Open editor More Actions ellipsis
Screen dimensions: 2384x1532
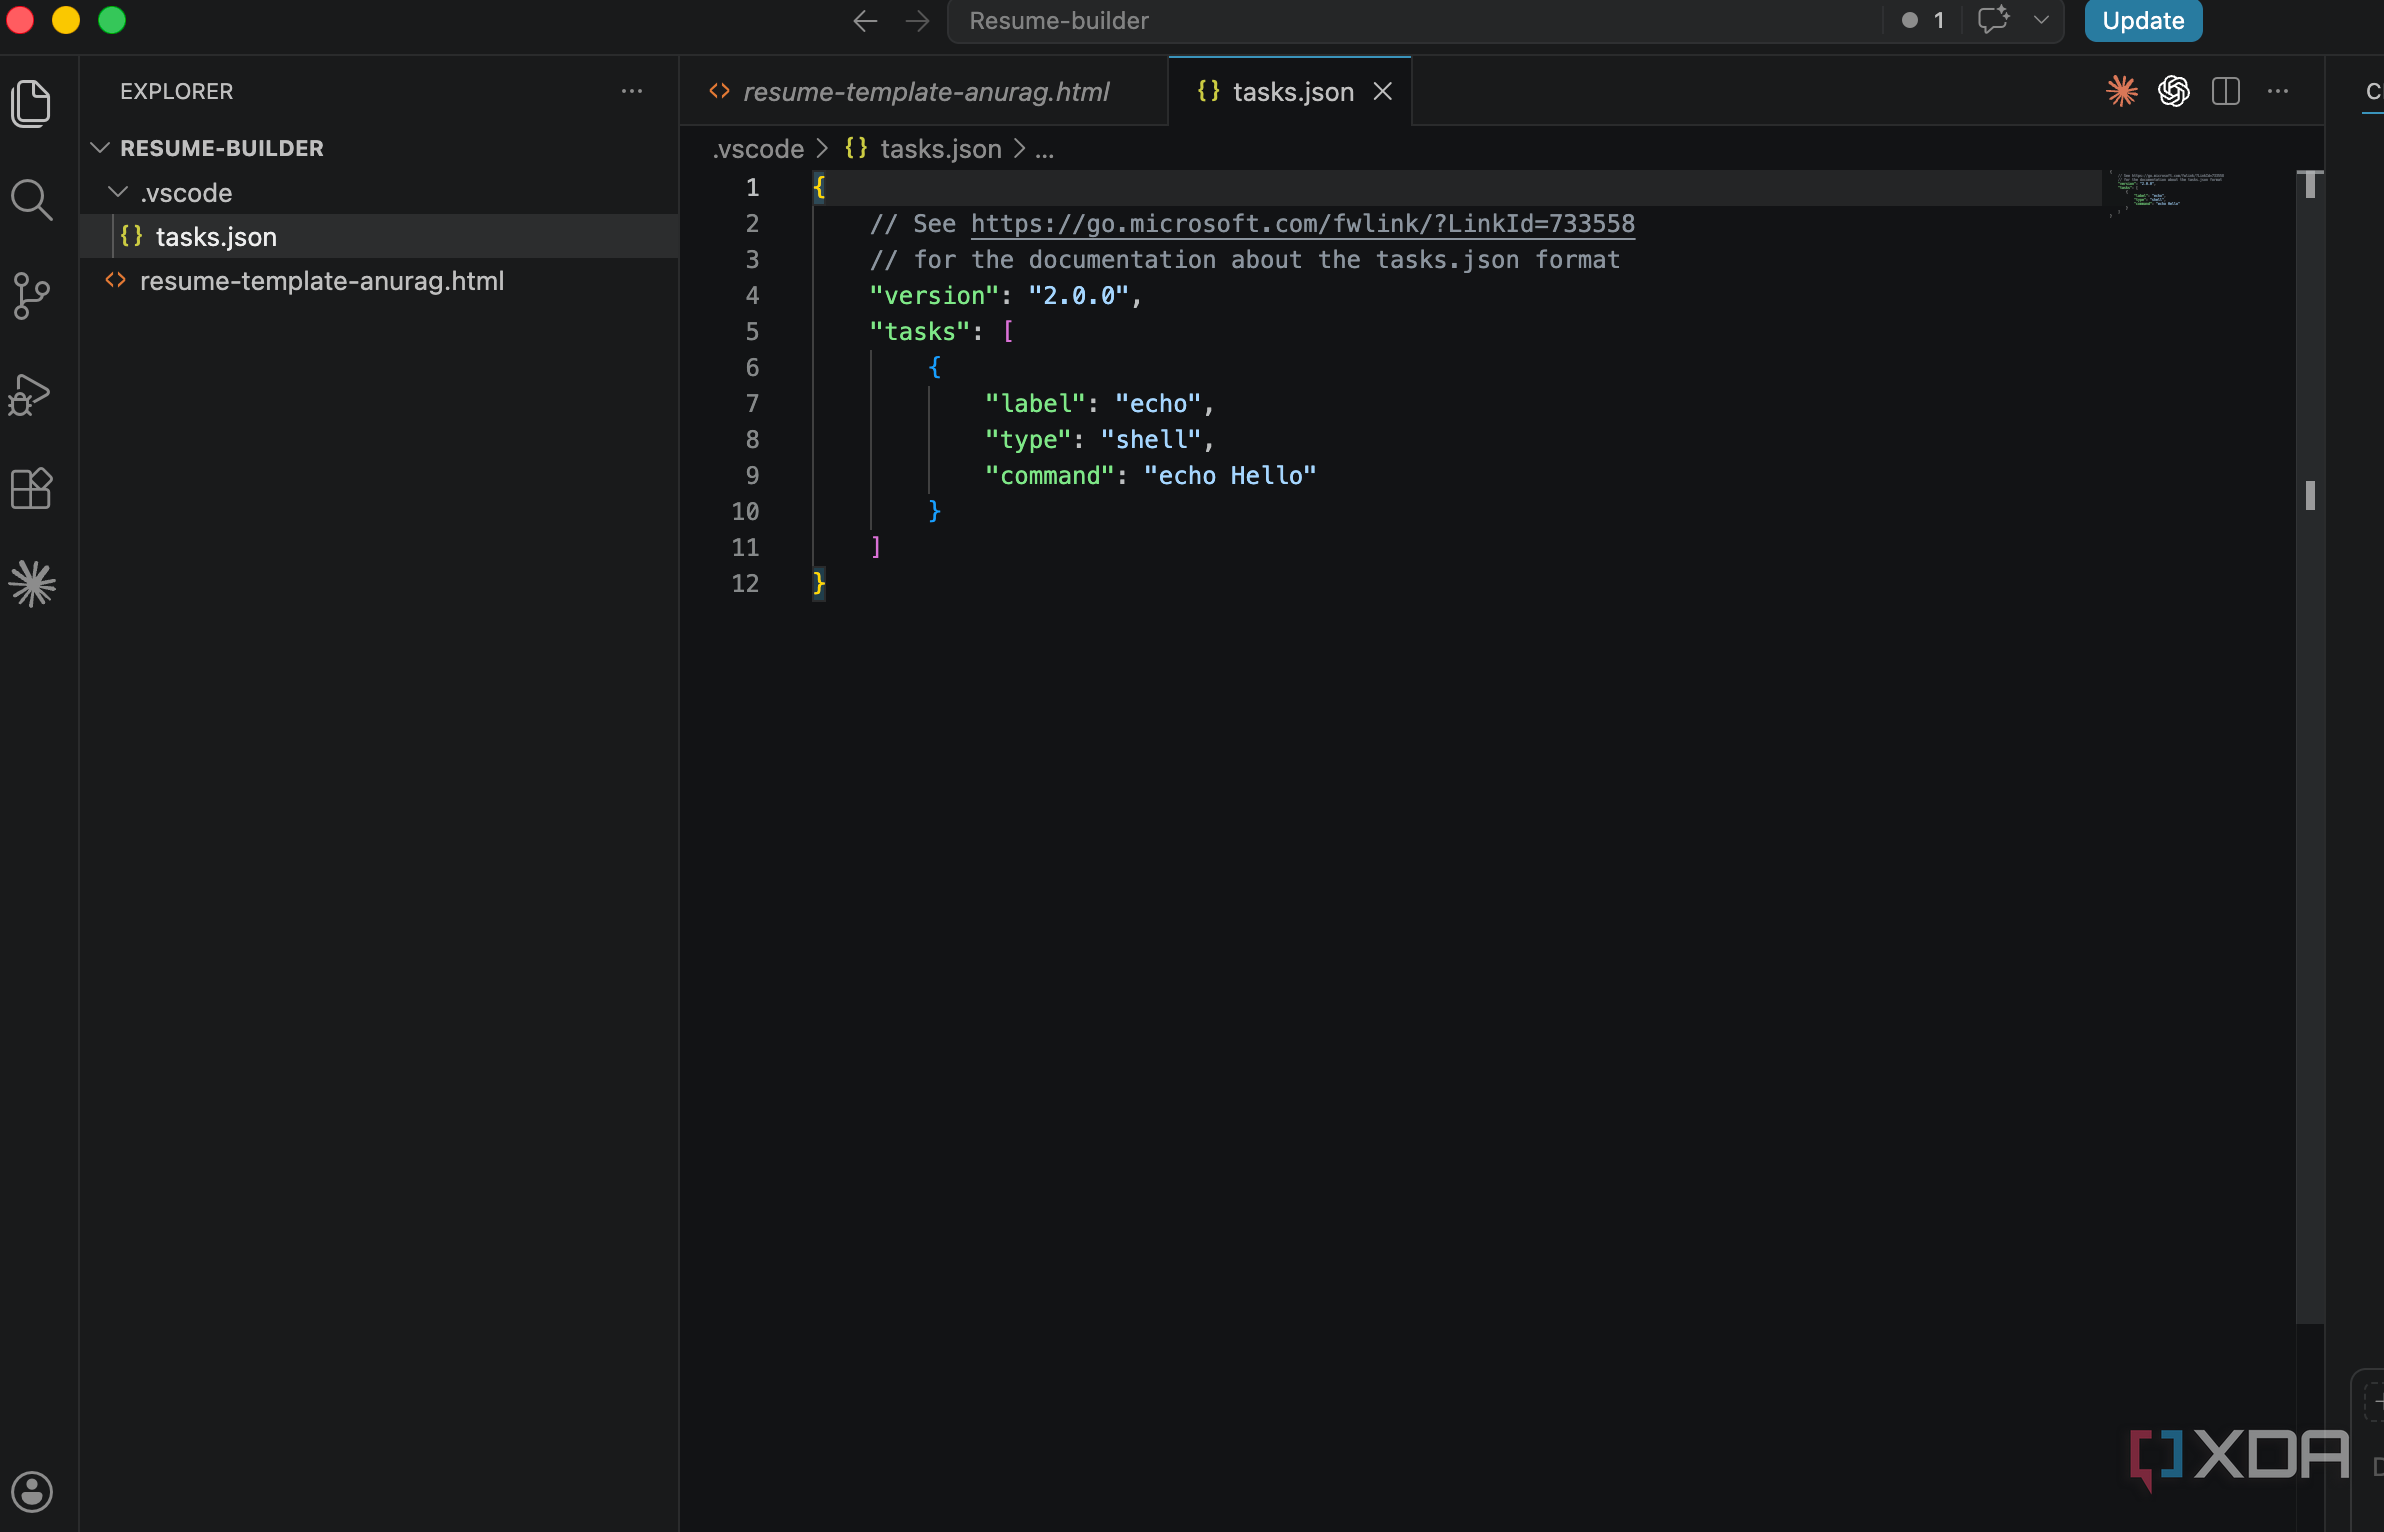click(2277, 91)
